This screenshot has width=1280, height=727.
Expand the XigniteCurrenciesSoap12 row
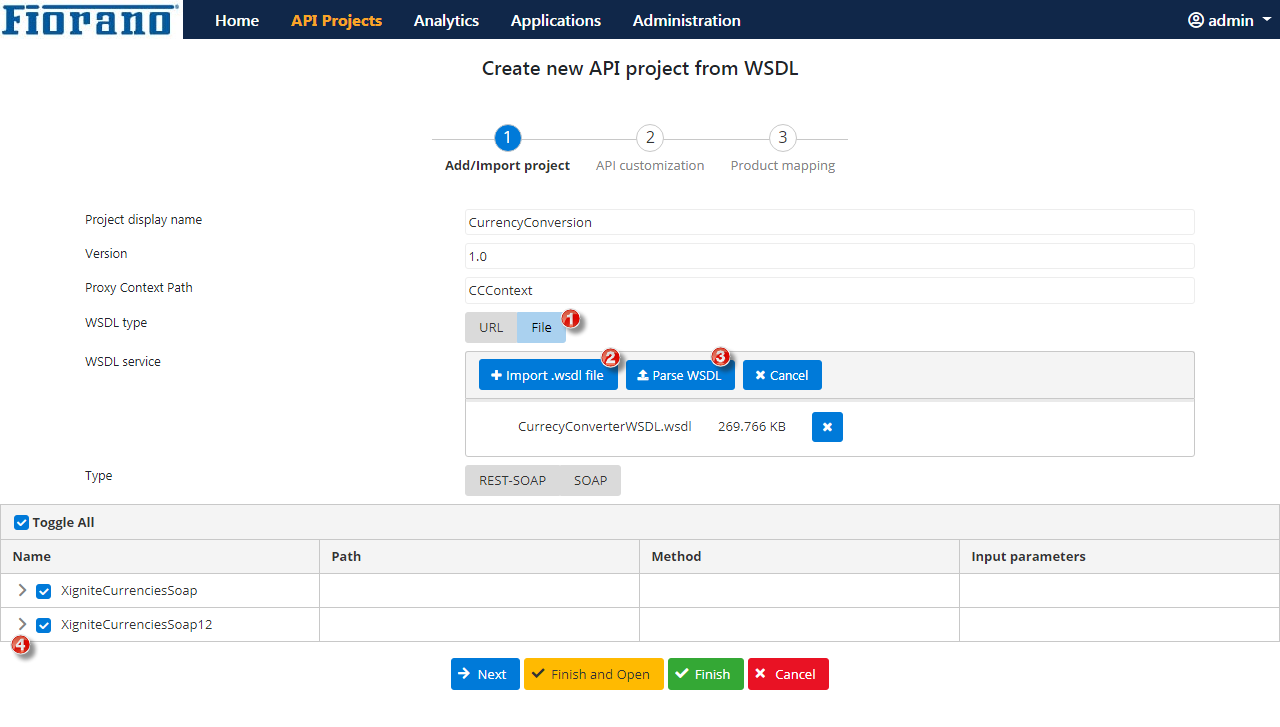(22, 624)
